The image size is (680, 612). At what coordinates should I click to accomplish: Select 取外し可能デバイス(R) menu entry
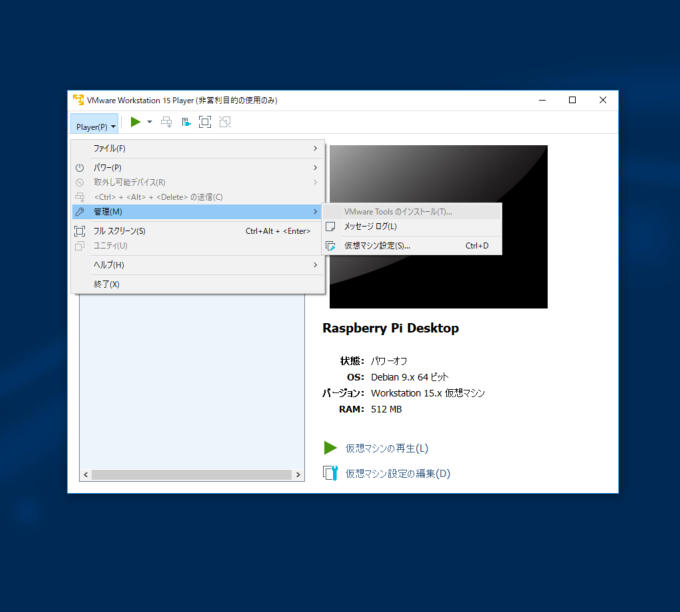tap(198, 182)
